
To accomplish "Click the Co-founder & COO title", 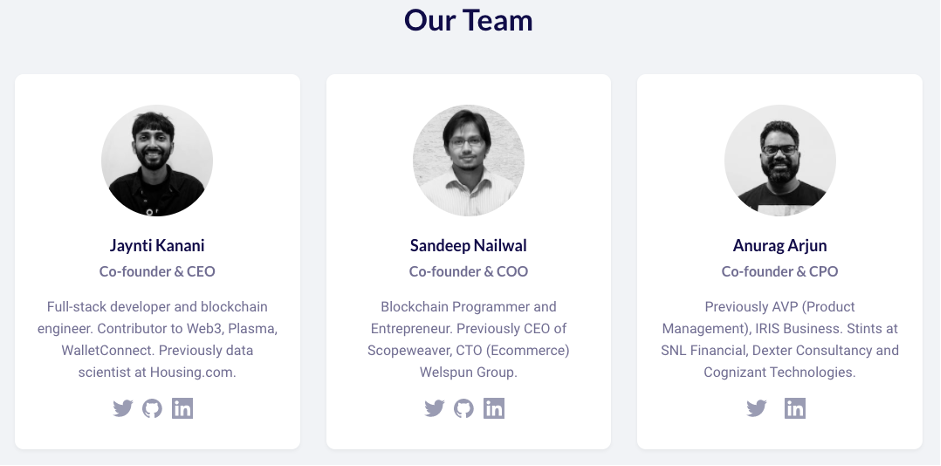I will click(x=469, y=272).
